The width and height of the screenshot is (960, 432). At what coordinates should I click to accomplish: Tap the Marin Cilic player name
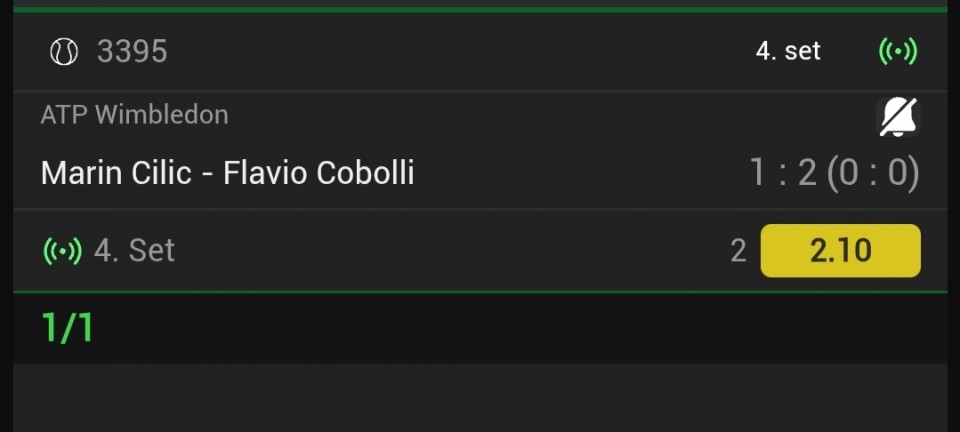click(x=116, y=173)
